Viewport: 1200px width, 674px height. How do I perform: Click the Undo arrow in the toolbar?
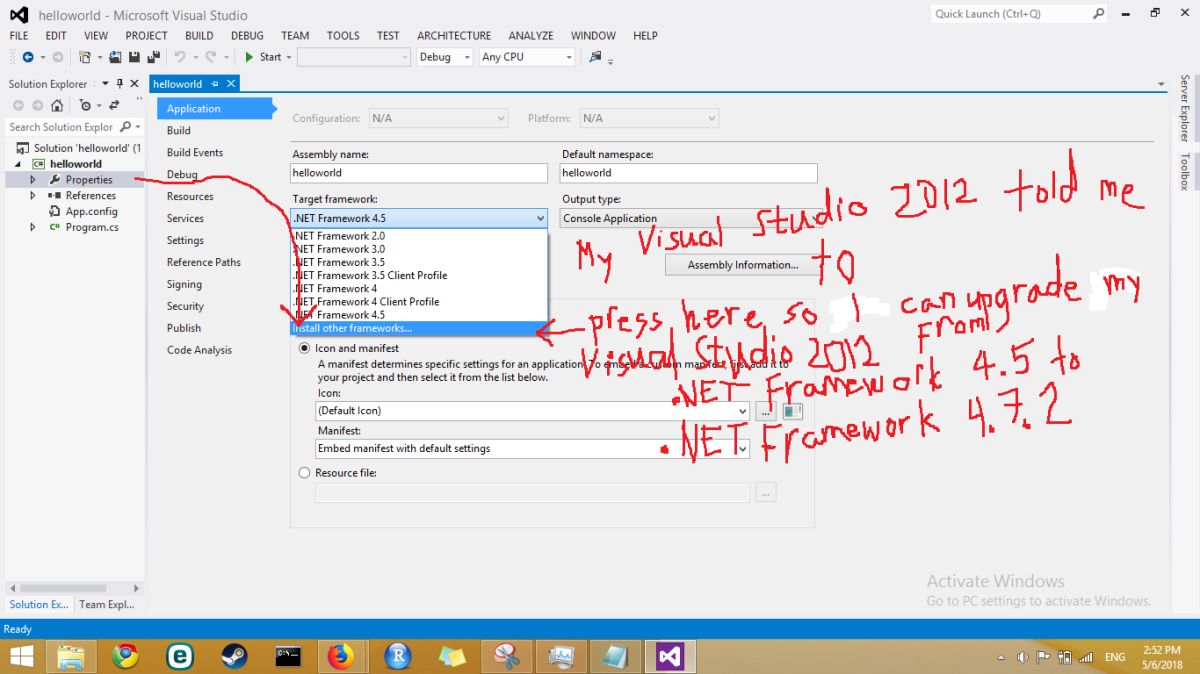[180, 57]
